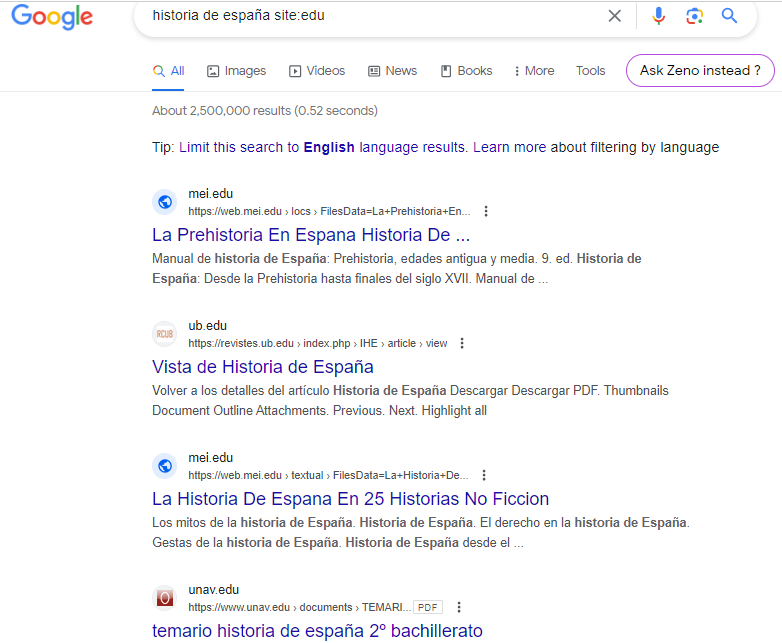This screenshot has width=782, height=643.
Task: Click the mei.edu site name above La Prehistoria
Action: (210, 194)
